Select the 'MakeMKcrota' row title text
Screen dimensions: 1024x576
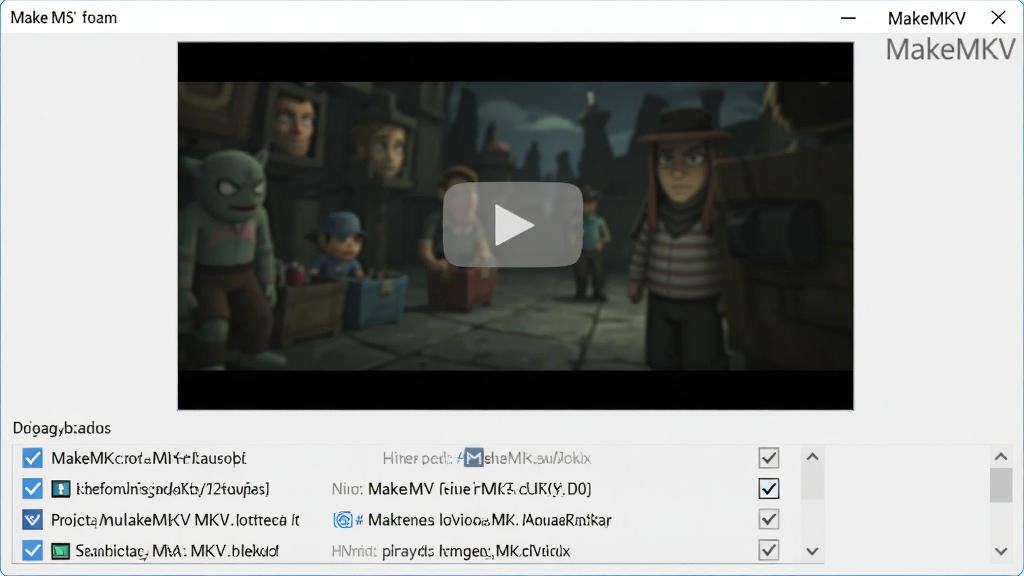click(x=149, y=458)
